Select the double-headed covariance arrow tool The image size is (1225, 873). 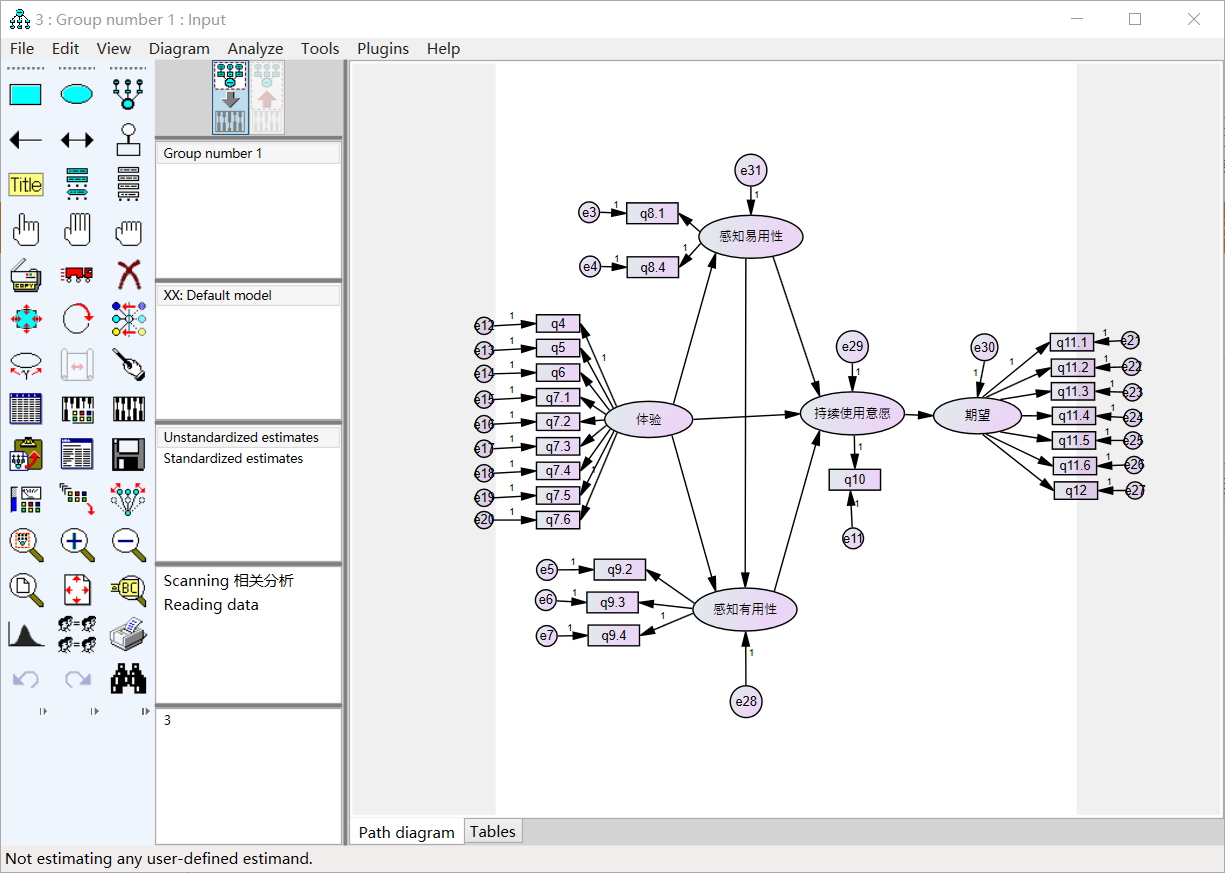(x=77, y=140)
